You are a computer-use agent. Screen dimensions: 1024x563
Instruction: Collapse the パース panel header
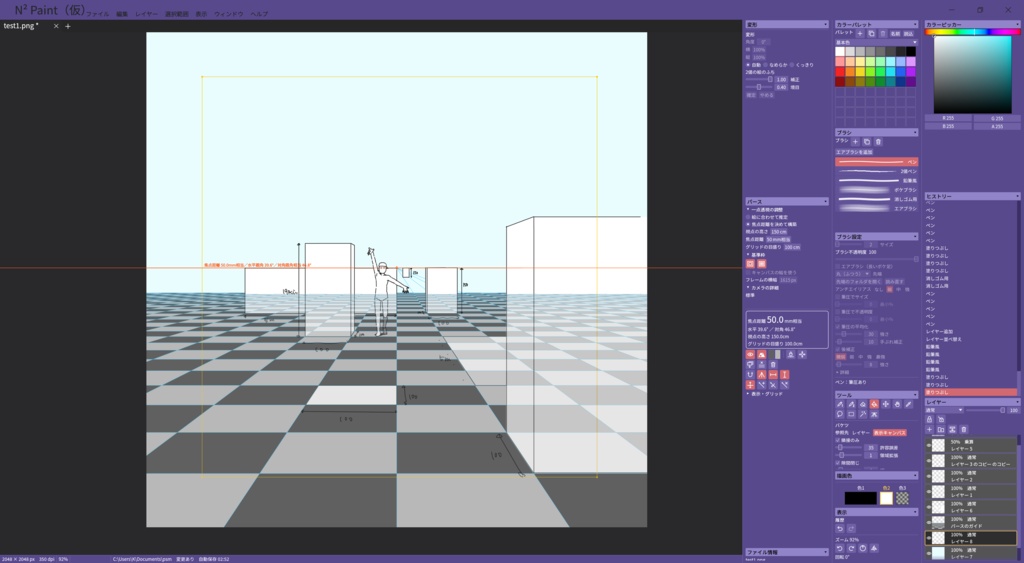(x=787, y=202)
